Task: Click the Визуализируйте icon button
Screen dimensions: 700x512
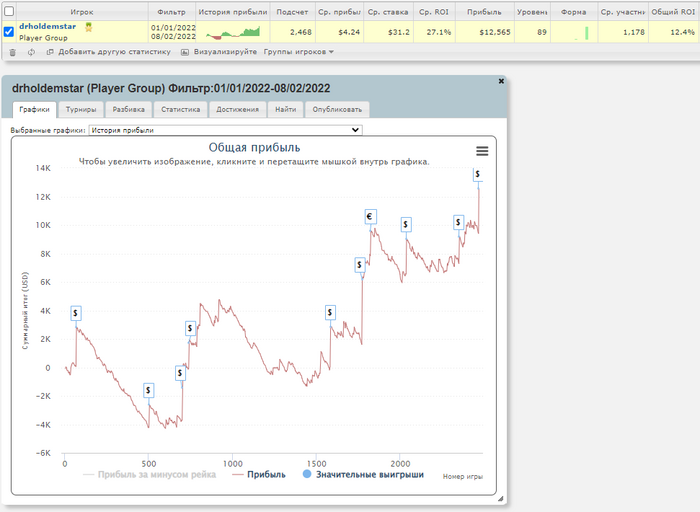Action: coord(185,51)
